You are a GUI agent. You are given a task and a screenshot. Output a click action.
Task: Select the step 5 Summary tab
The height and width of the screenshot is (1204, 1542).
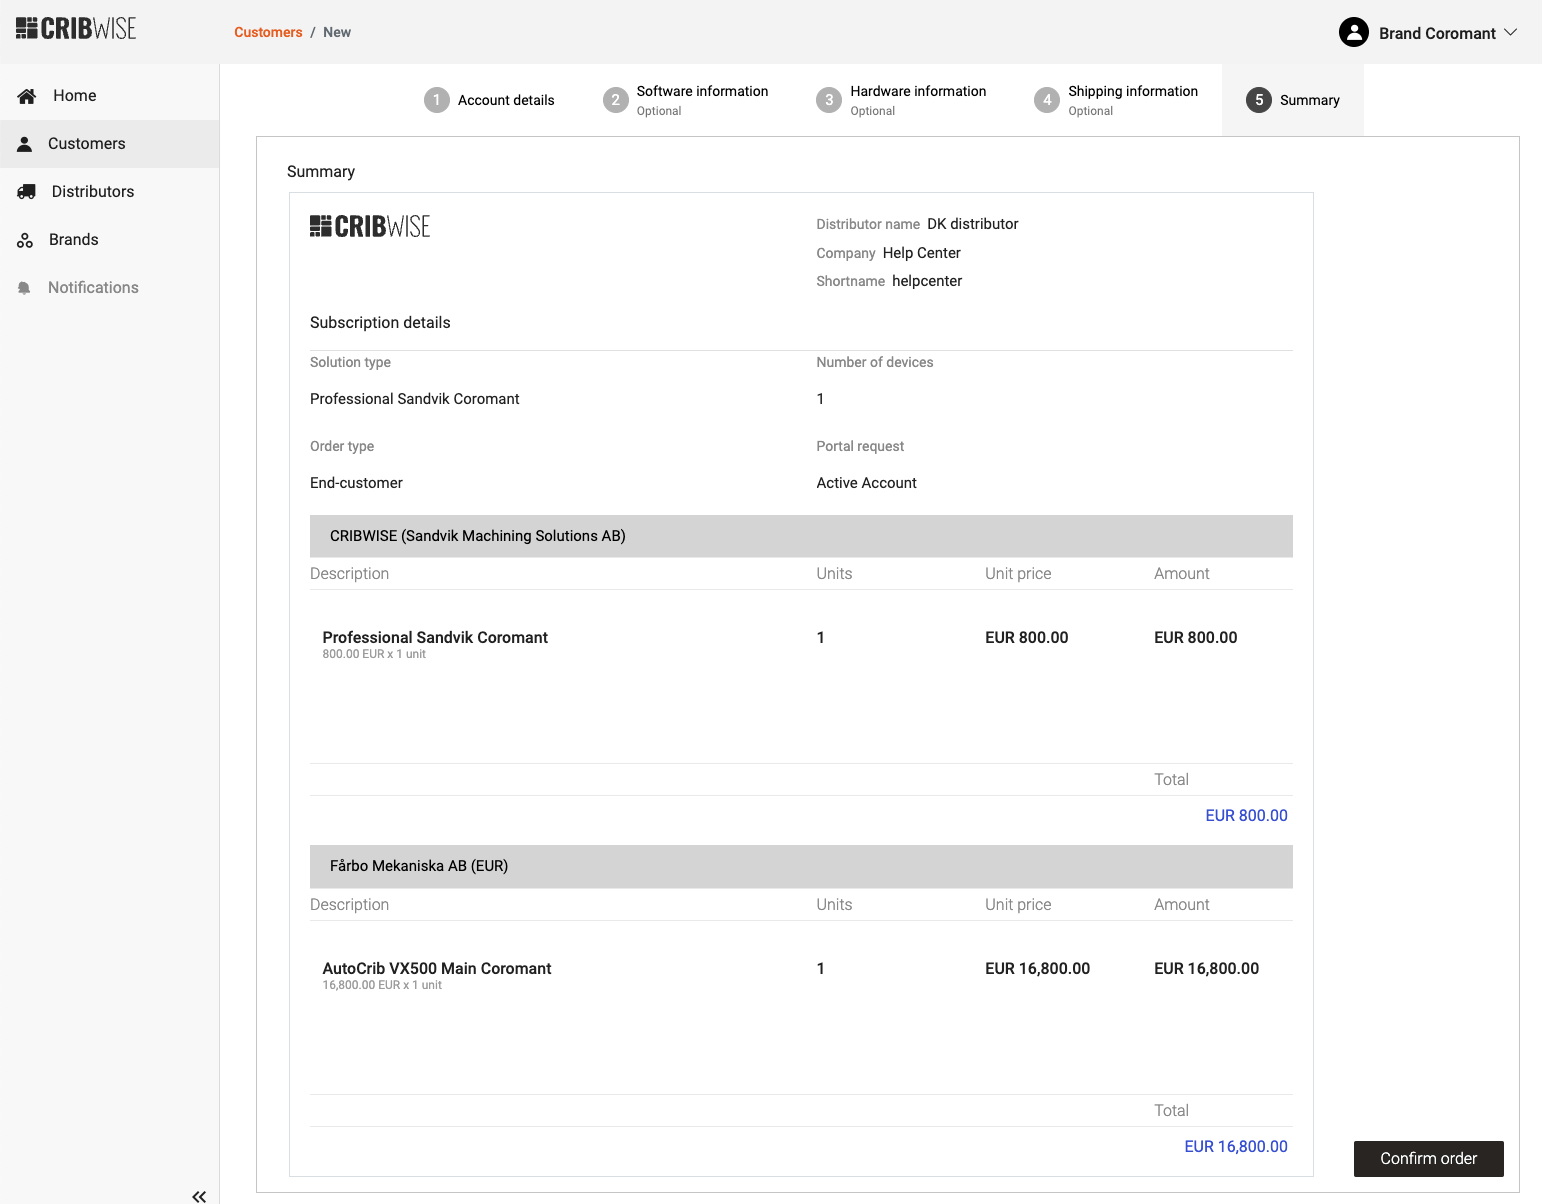(x=1293, y=100)
